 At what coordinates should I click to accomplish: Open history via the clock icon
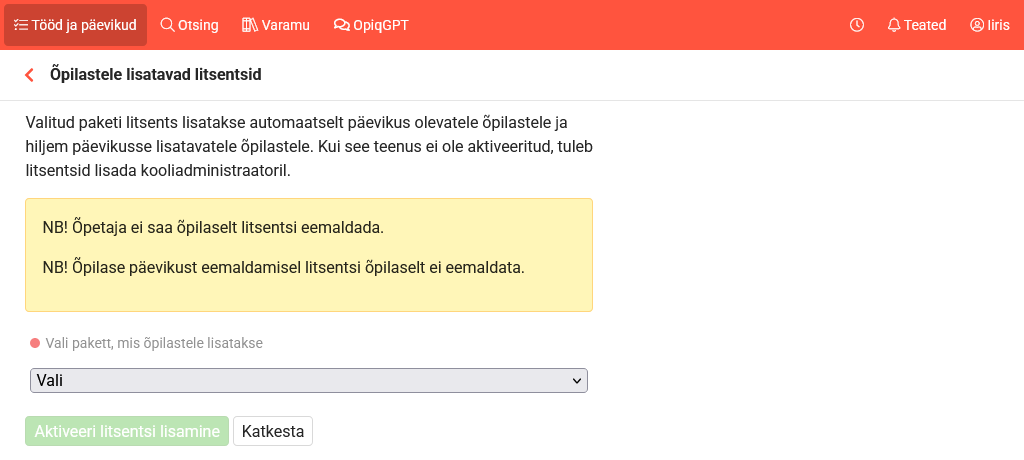point(857,25)
